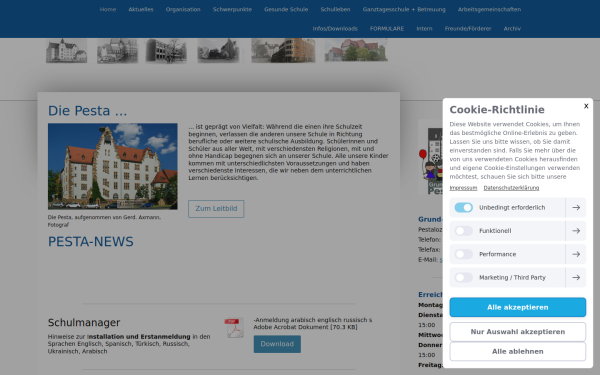Open the Datenschutzerklärung link
The image size is (600, 375).
(x=511, y=188)
